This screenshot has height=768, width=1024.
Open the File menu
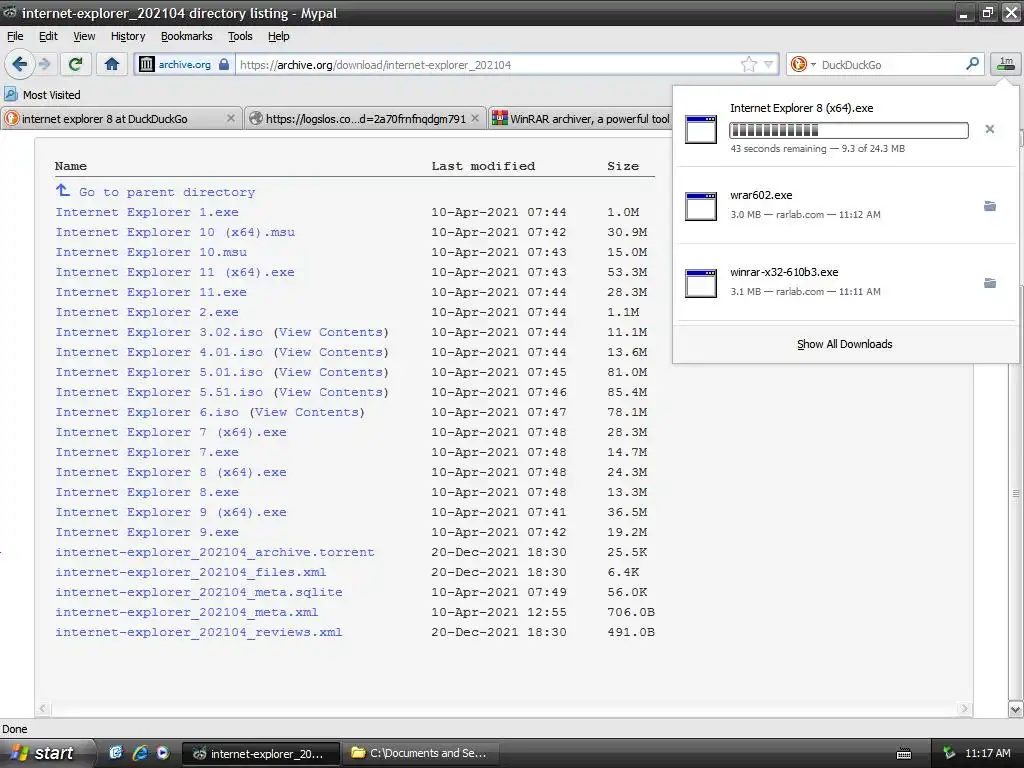tap(15, 36)
